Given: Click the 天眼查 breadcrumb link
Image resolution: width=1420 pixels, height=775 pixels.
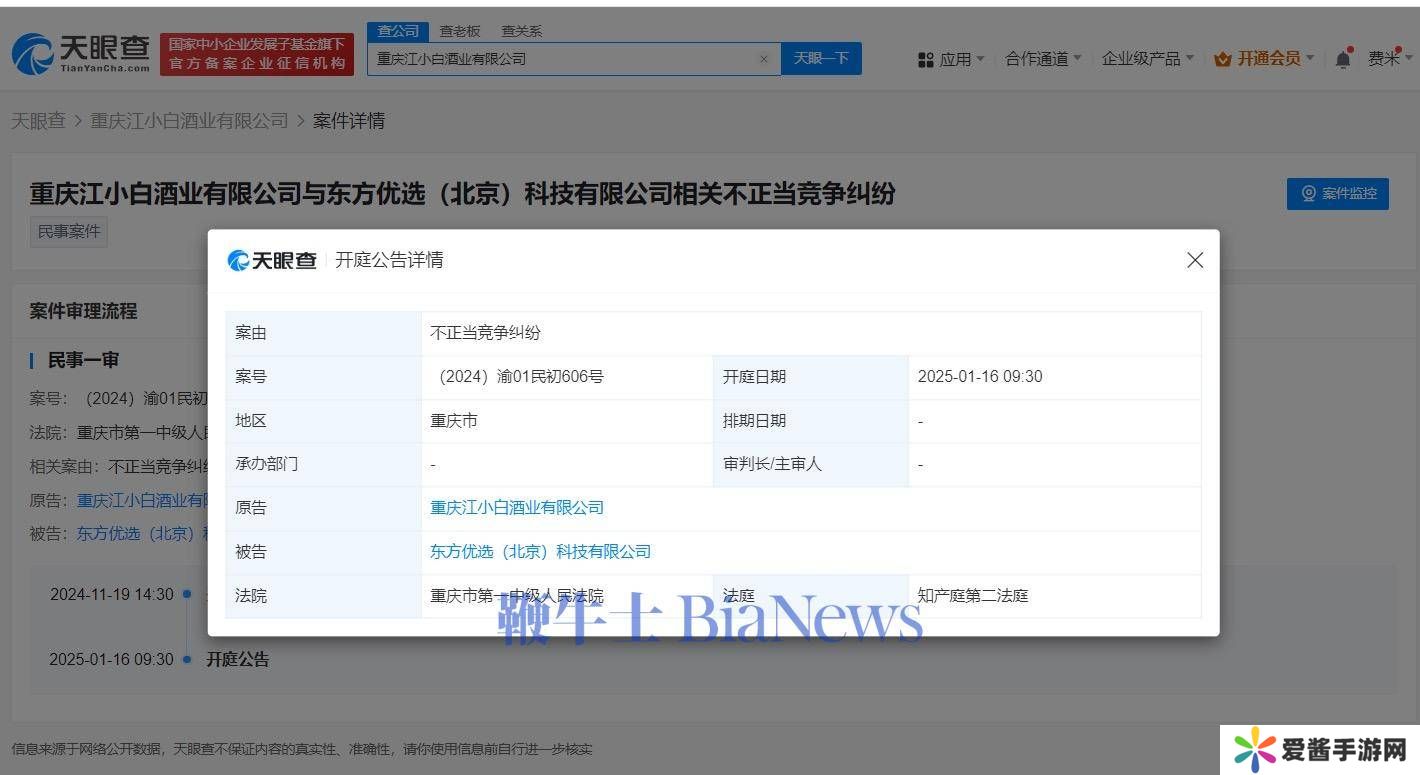Looking at the screenshot, I should click(x=38, y=121).
